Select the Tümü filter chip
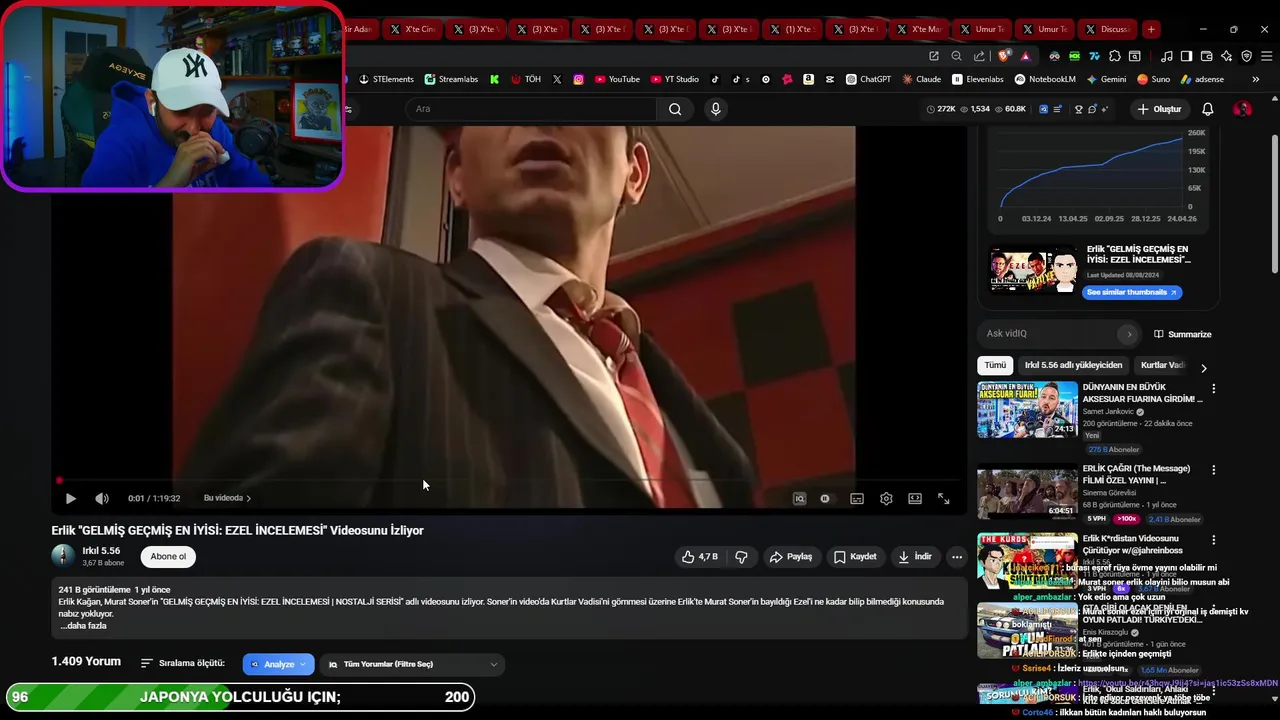This screenshot has width=1280, height=720. tap(995, 365)
